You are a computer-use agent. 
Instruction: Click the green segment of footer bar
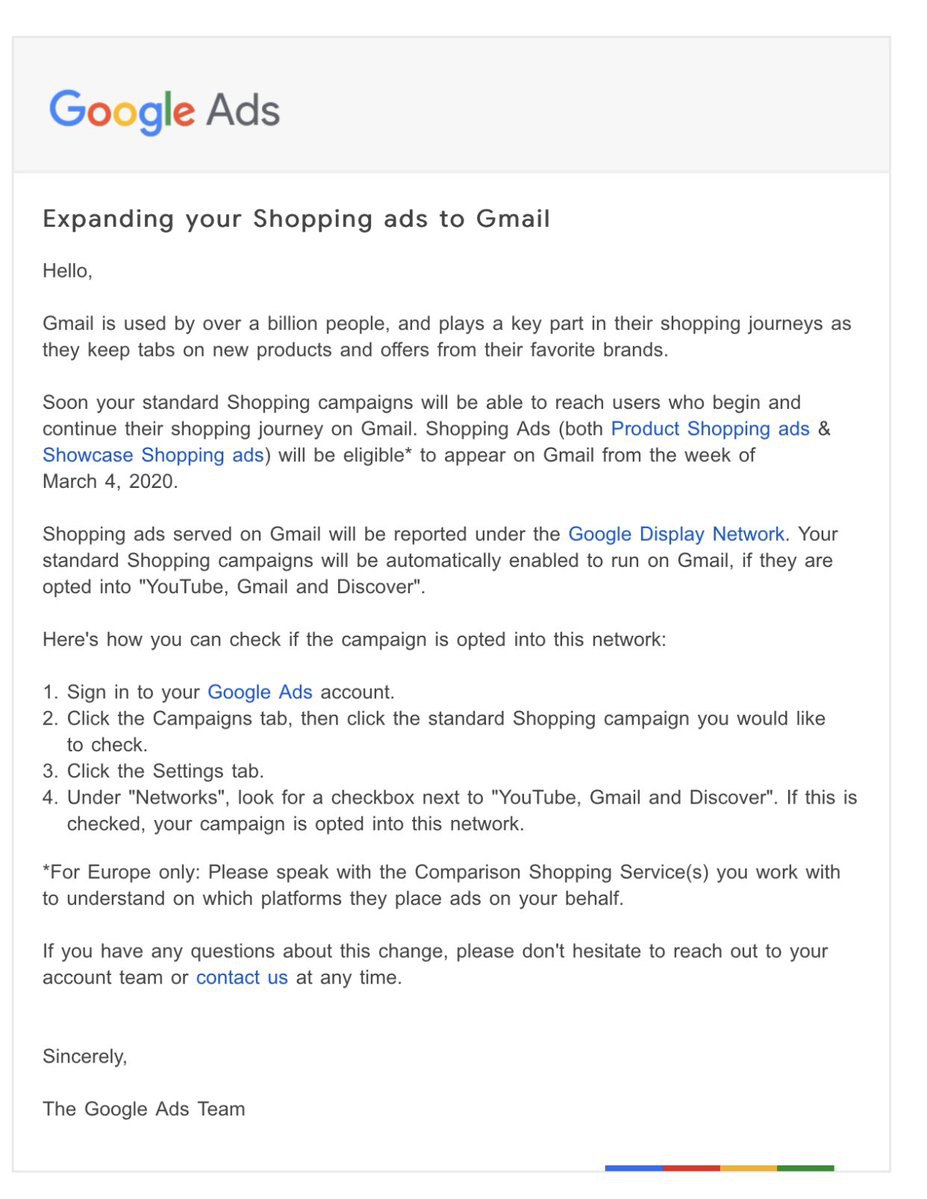point(805,1167)
